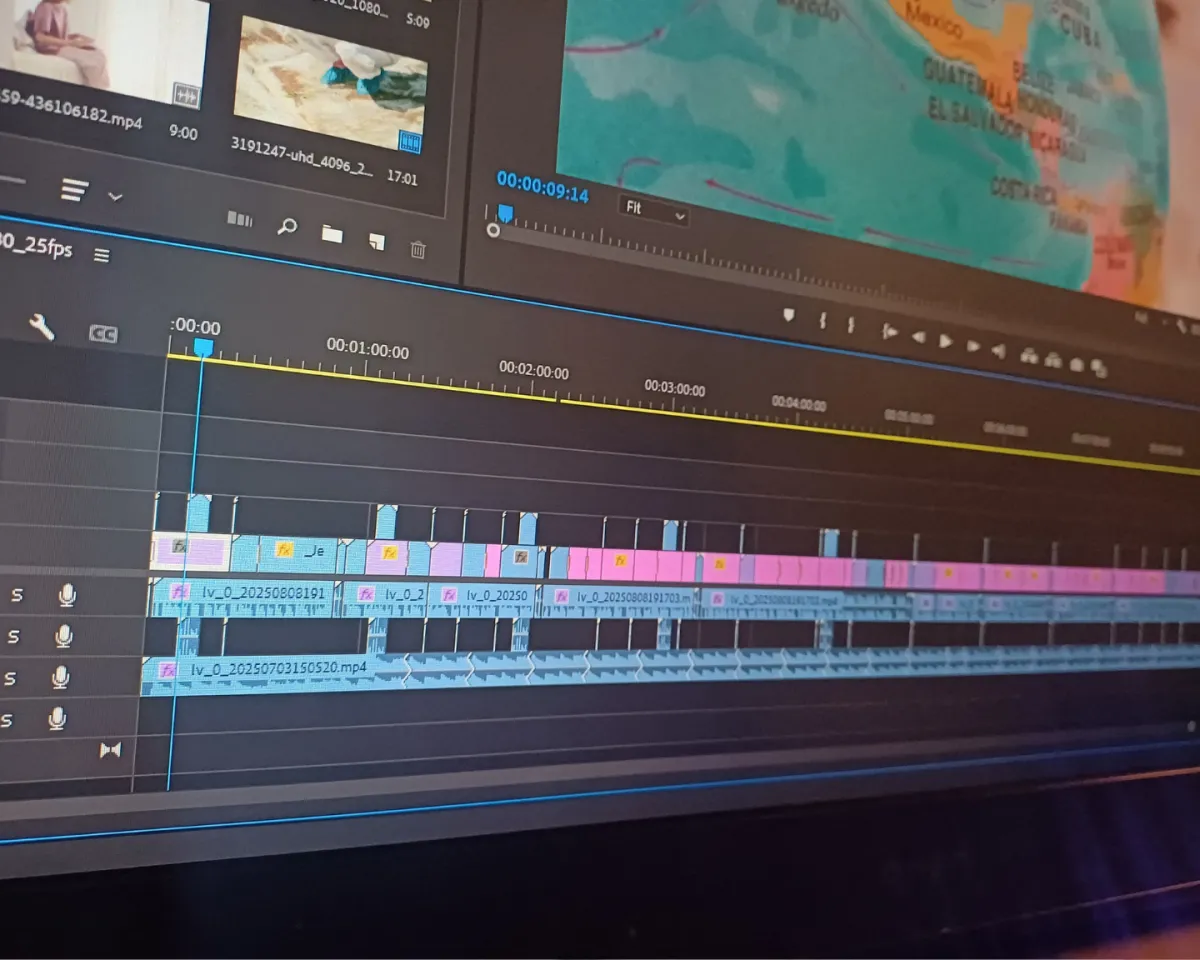
Task: Step forward one frame
Action: coord(973,346)
